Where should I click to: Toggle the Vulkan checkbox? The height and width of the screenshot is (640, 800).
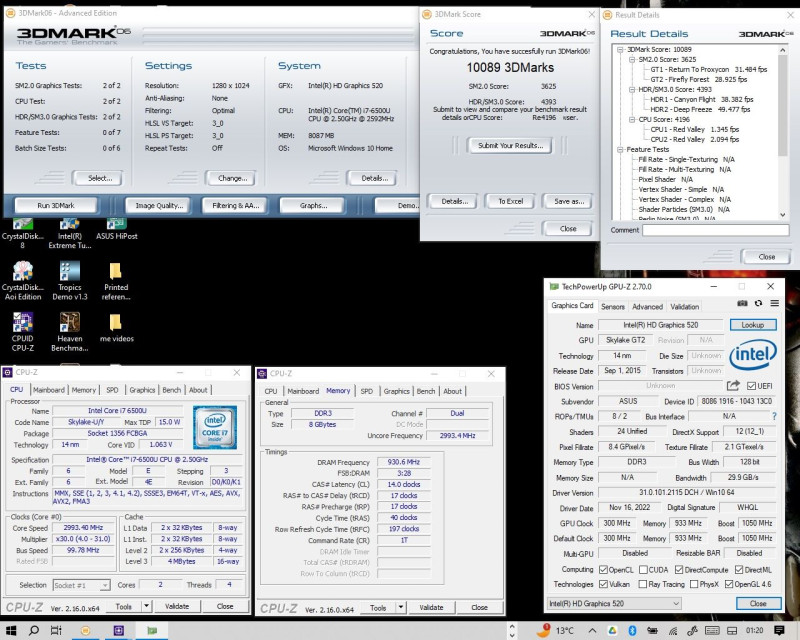pos(603,584)
